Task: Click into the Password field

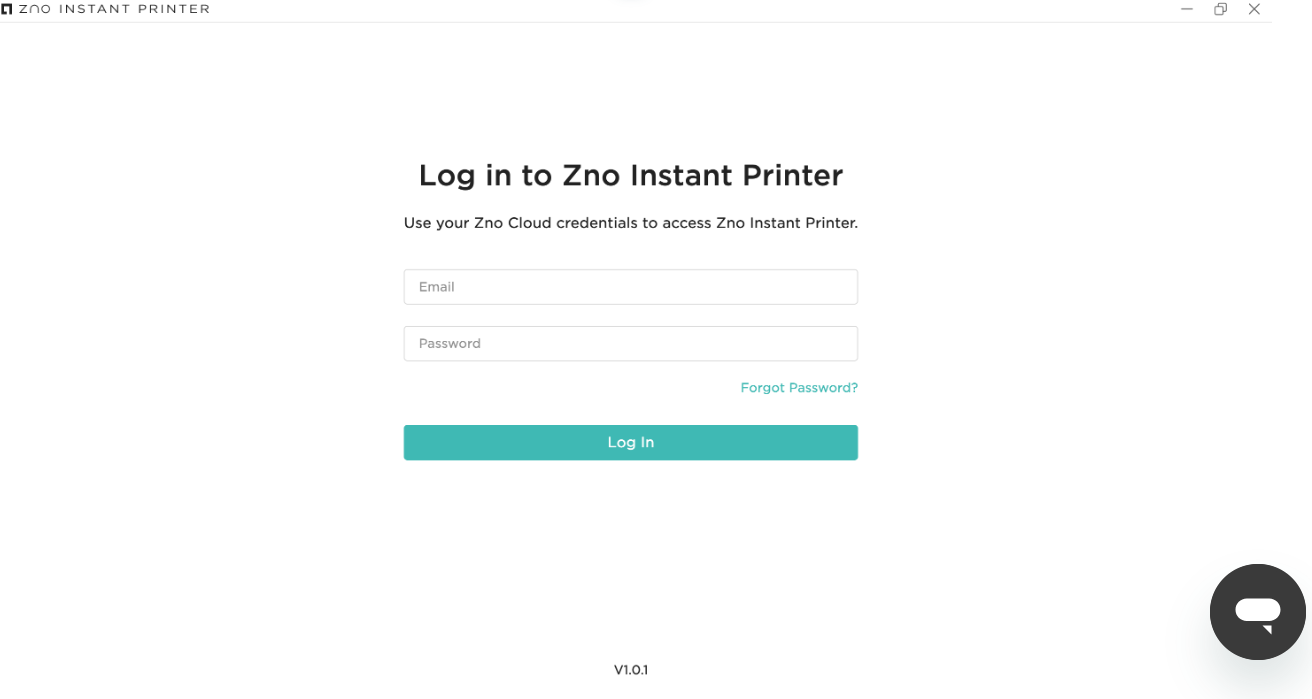Action: (630, 344)
